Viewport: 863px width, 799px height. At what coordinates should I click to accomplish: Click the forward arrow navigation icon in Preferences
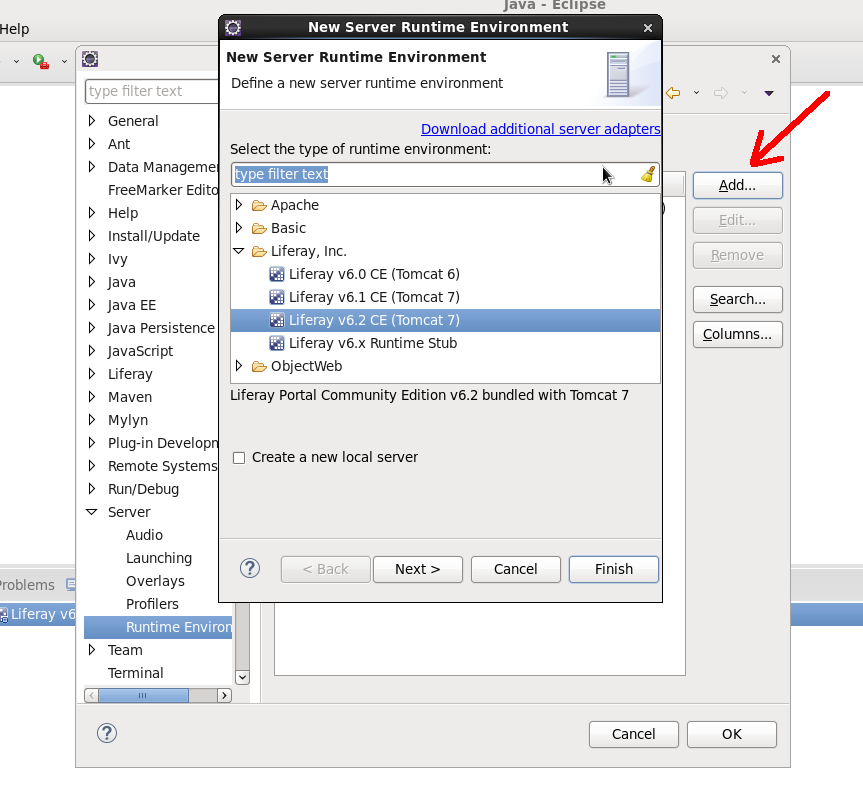coord(721,93)
